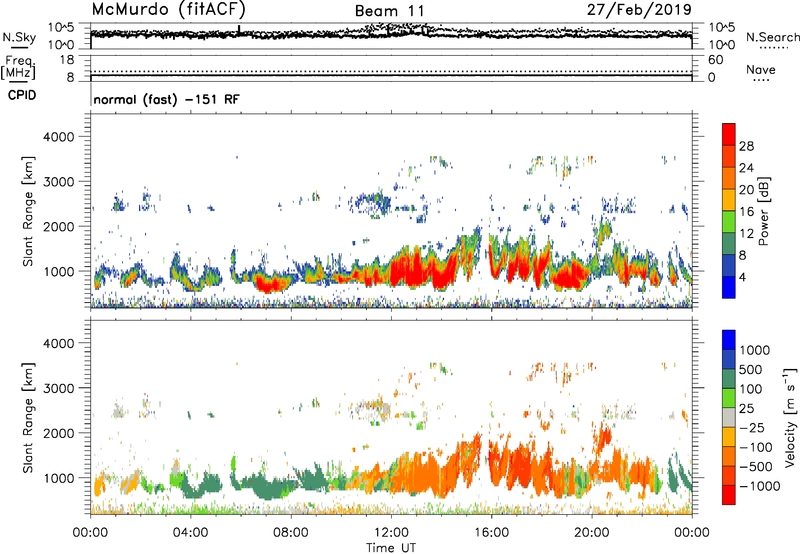This screenshot has width=800, height=554.
Task: Pick the gray -25 to 25 velocity segment
Action: point(729,418)
